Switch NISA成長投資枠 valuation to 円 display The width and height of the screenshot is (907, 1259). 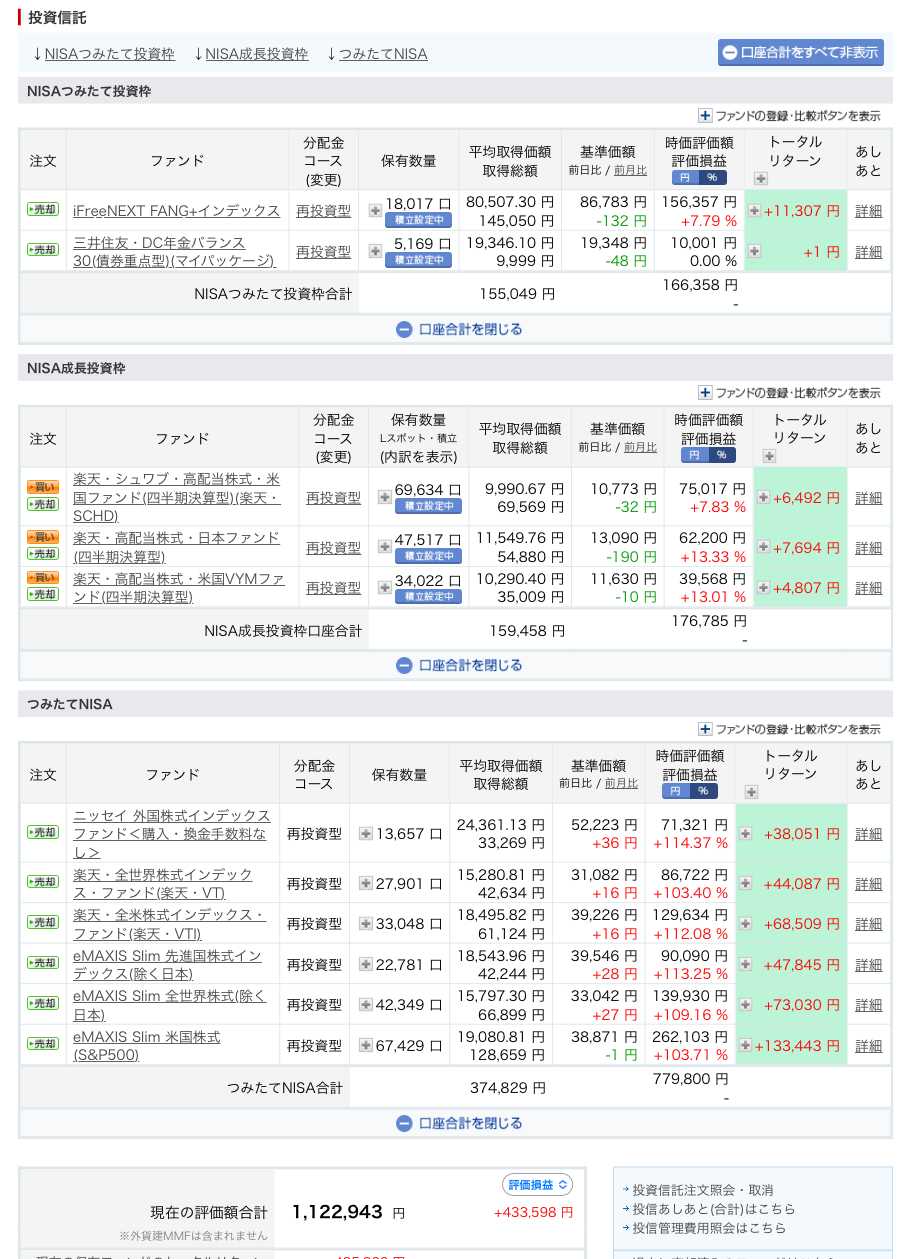click(x=694, y=455)
